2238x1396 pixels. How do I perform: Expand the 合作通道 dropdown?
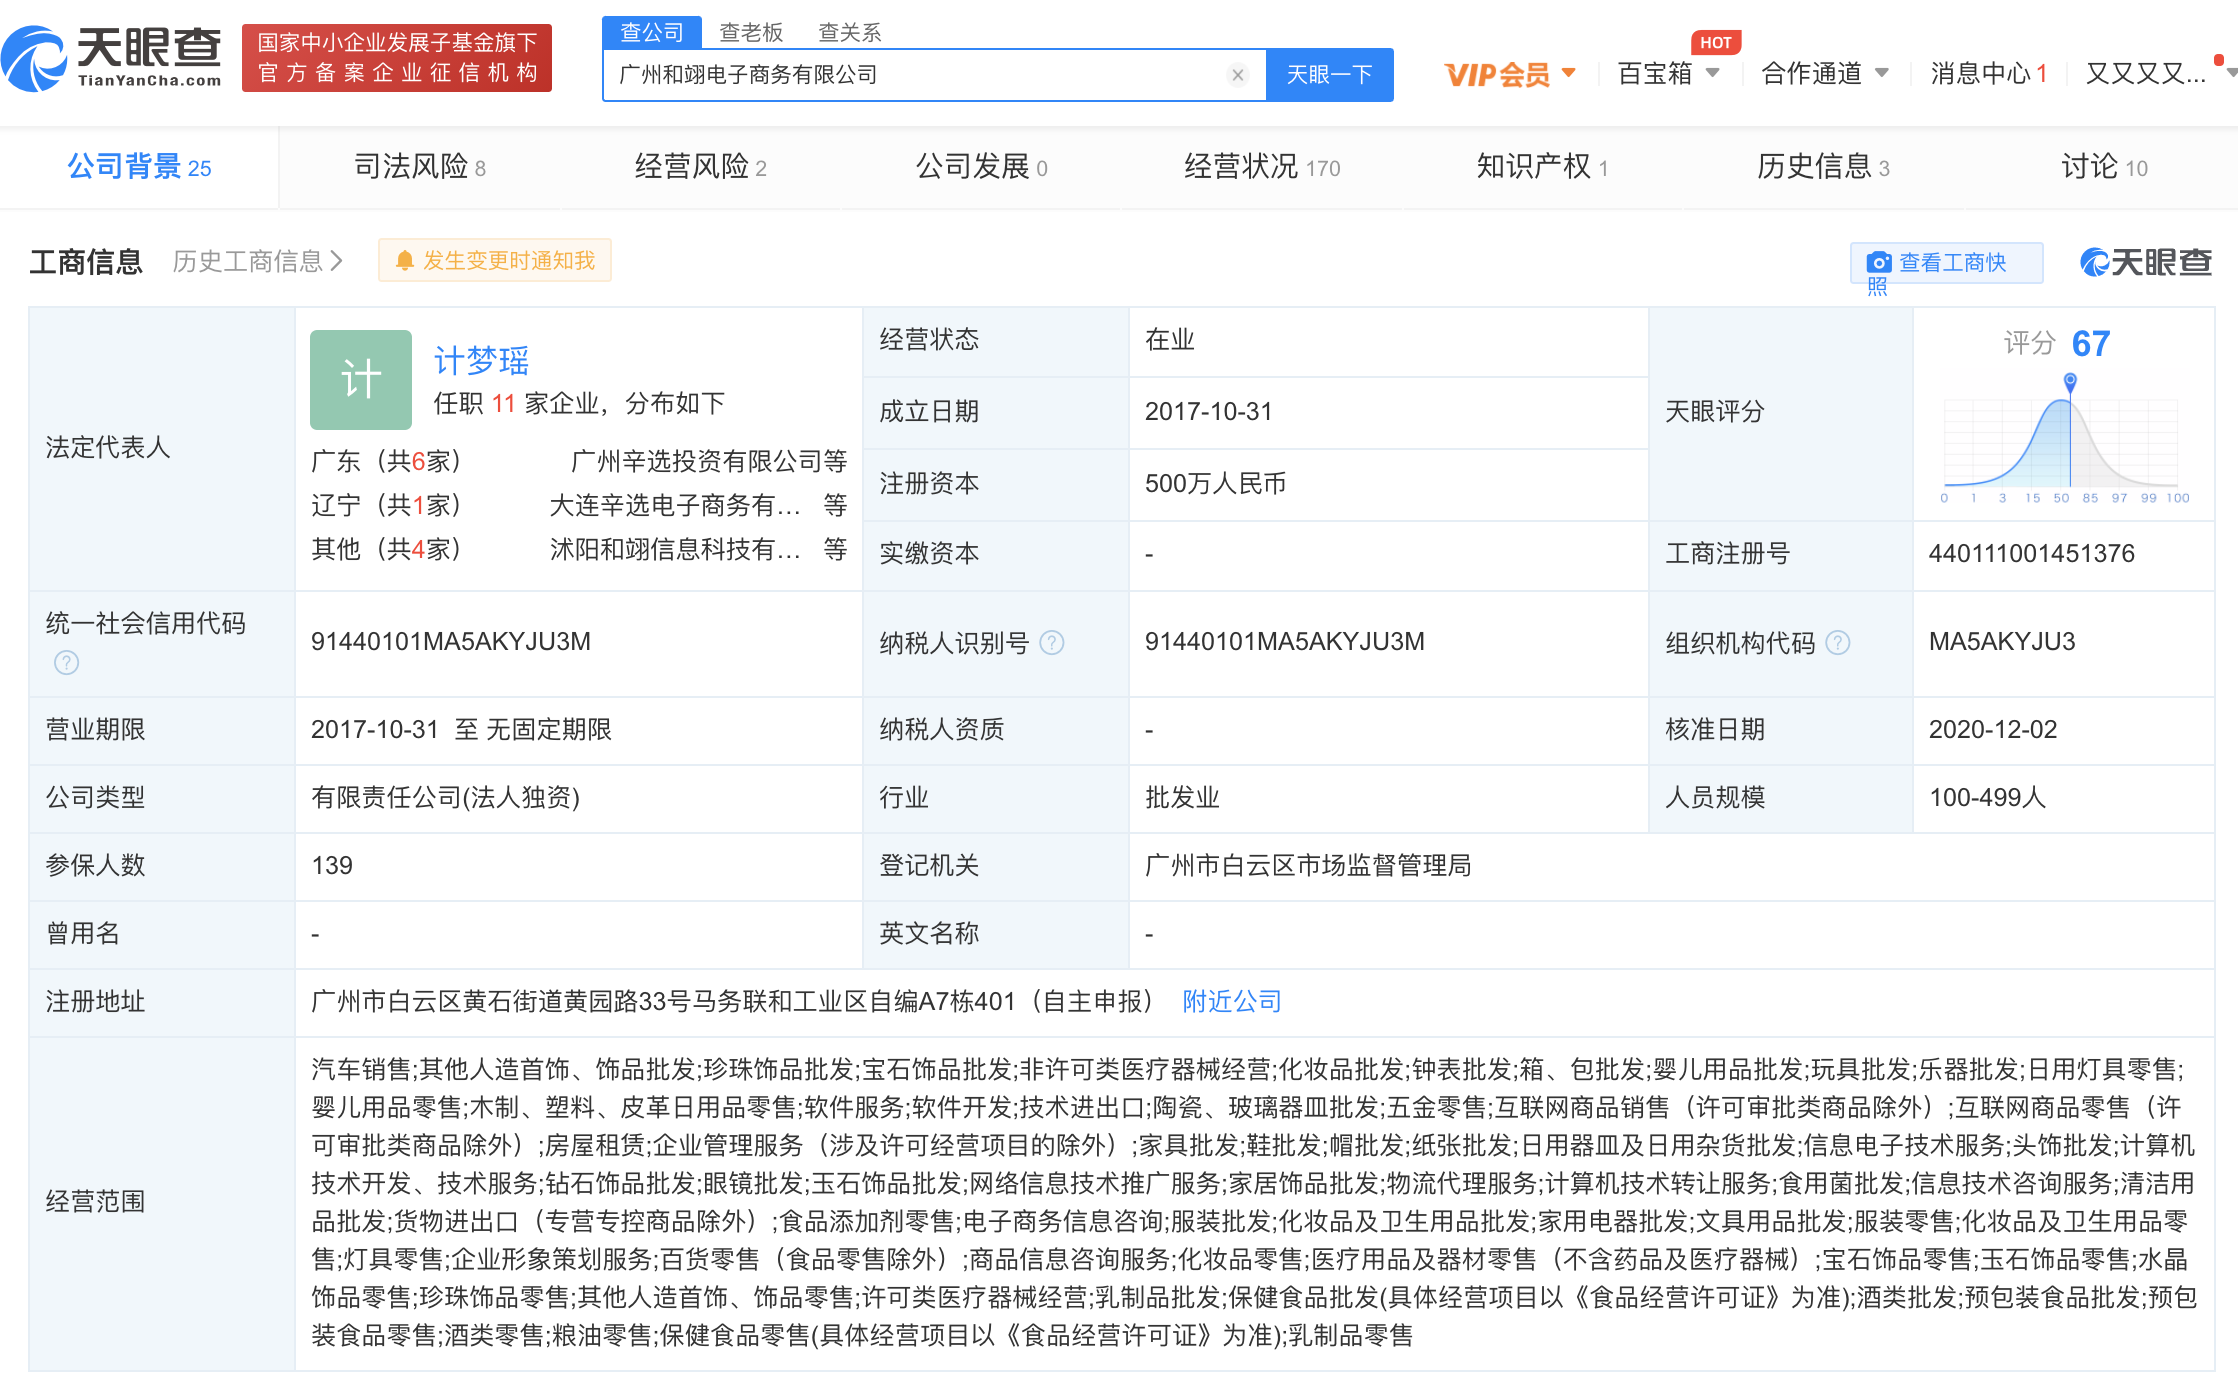tap(1882, 73)
